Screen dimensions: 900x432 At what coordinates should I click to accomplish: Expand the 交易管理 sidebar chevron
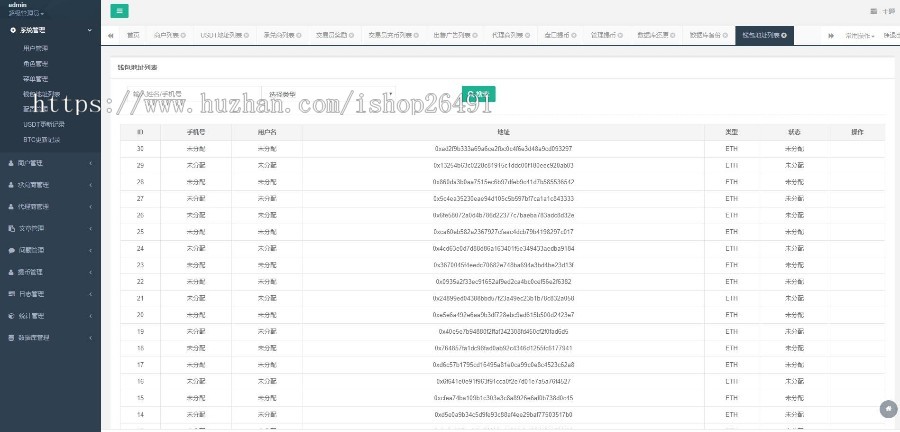coord(90,229)
